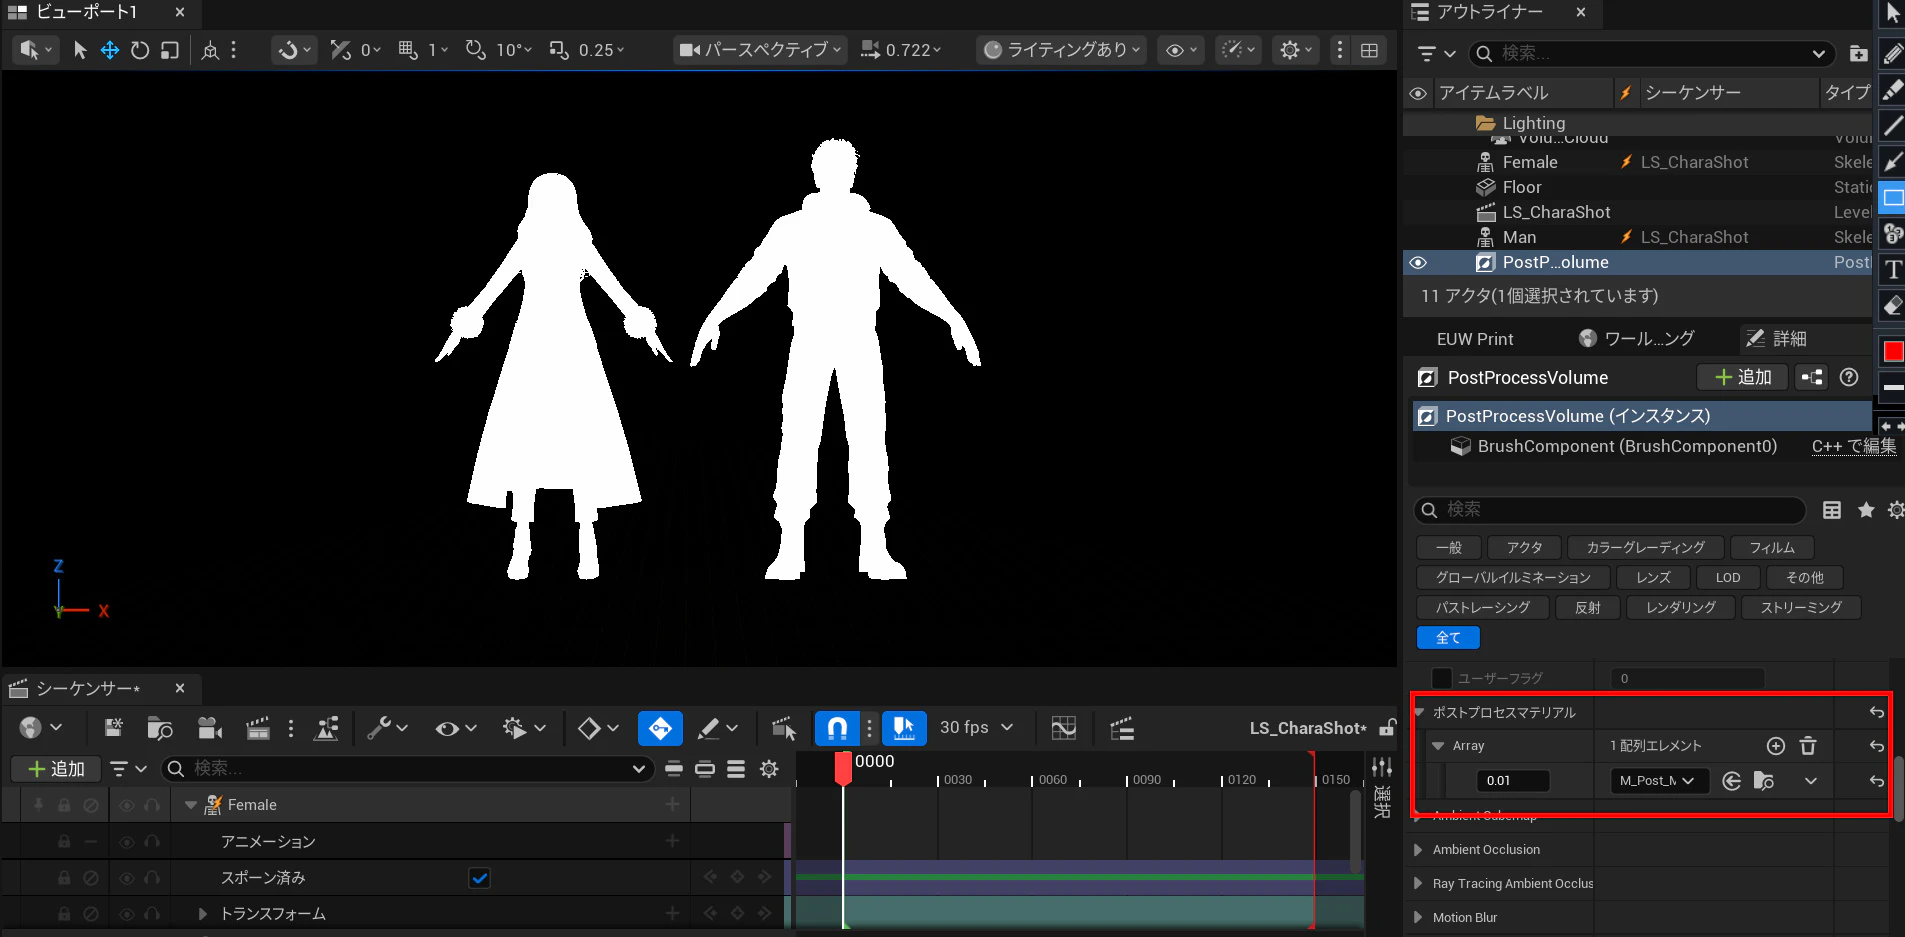1905x937 pixels.
Task: Click the sequencer browse-to-asset folder icon
Action: tap(160, 729)
